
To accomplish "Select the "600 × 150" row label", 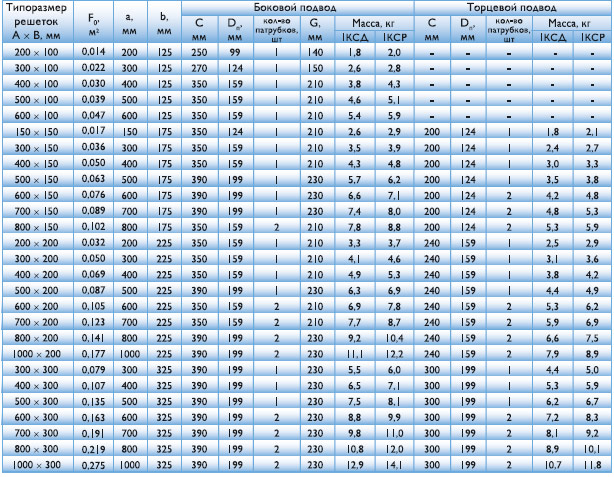I will pyautogui.click(x=36, y=195).
